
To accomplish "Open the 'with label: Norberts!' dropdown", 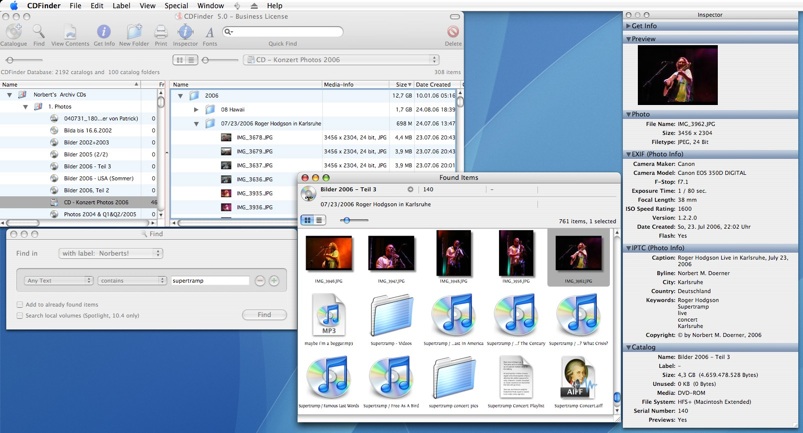I will pos(111,253).
